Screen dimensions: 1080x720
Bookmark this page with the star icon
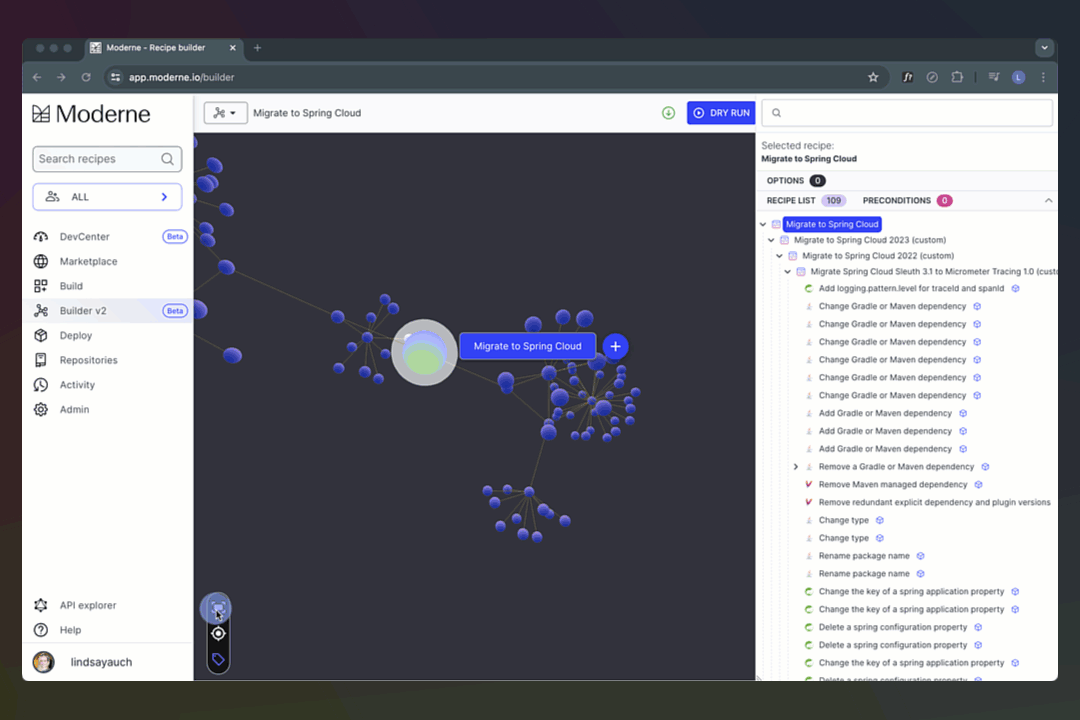(873, 77)
